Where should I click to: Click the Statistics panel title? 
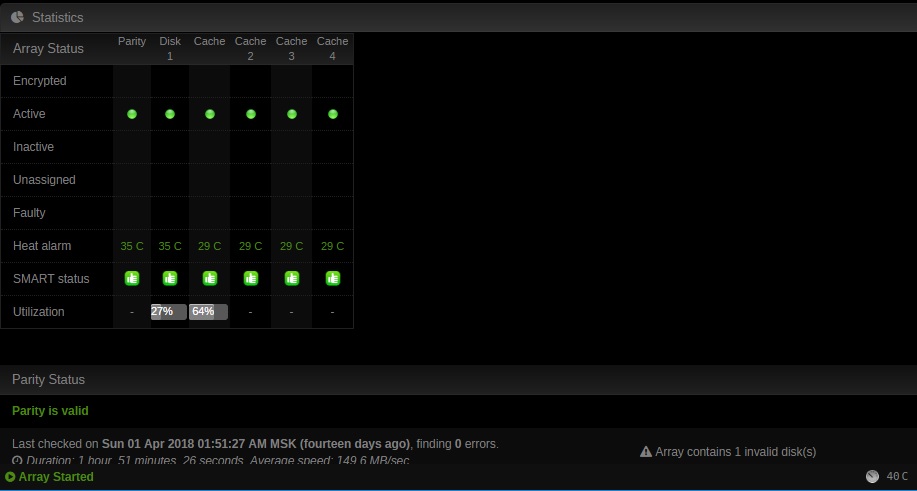point(57,18)
